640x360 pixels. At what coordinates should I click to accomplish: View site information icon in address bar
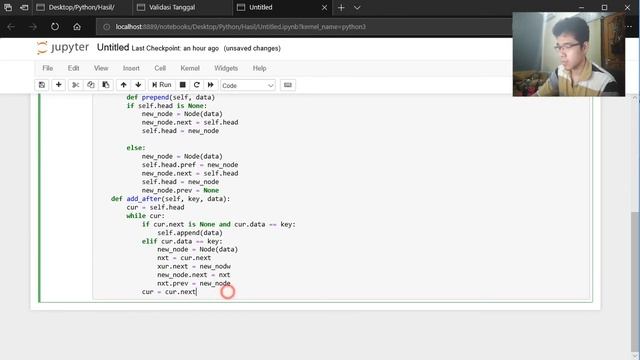(x=107, y=27)
